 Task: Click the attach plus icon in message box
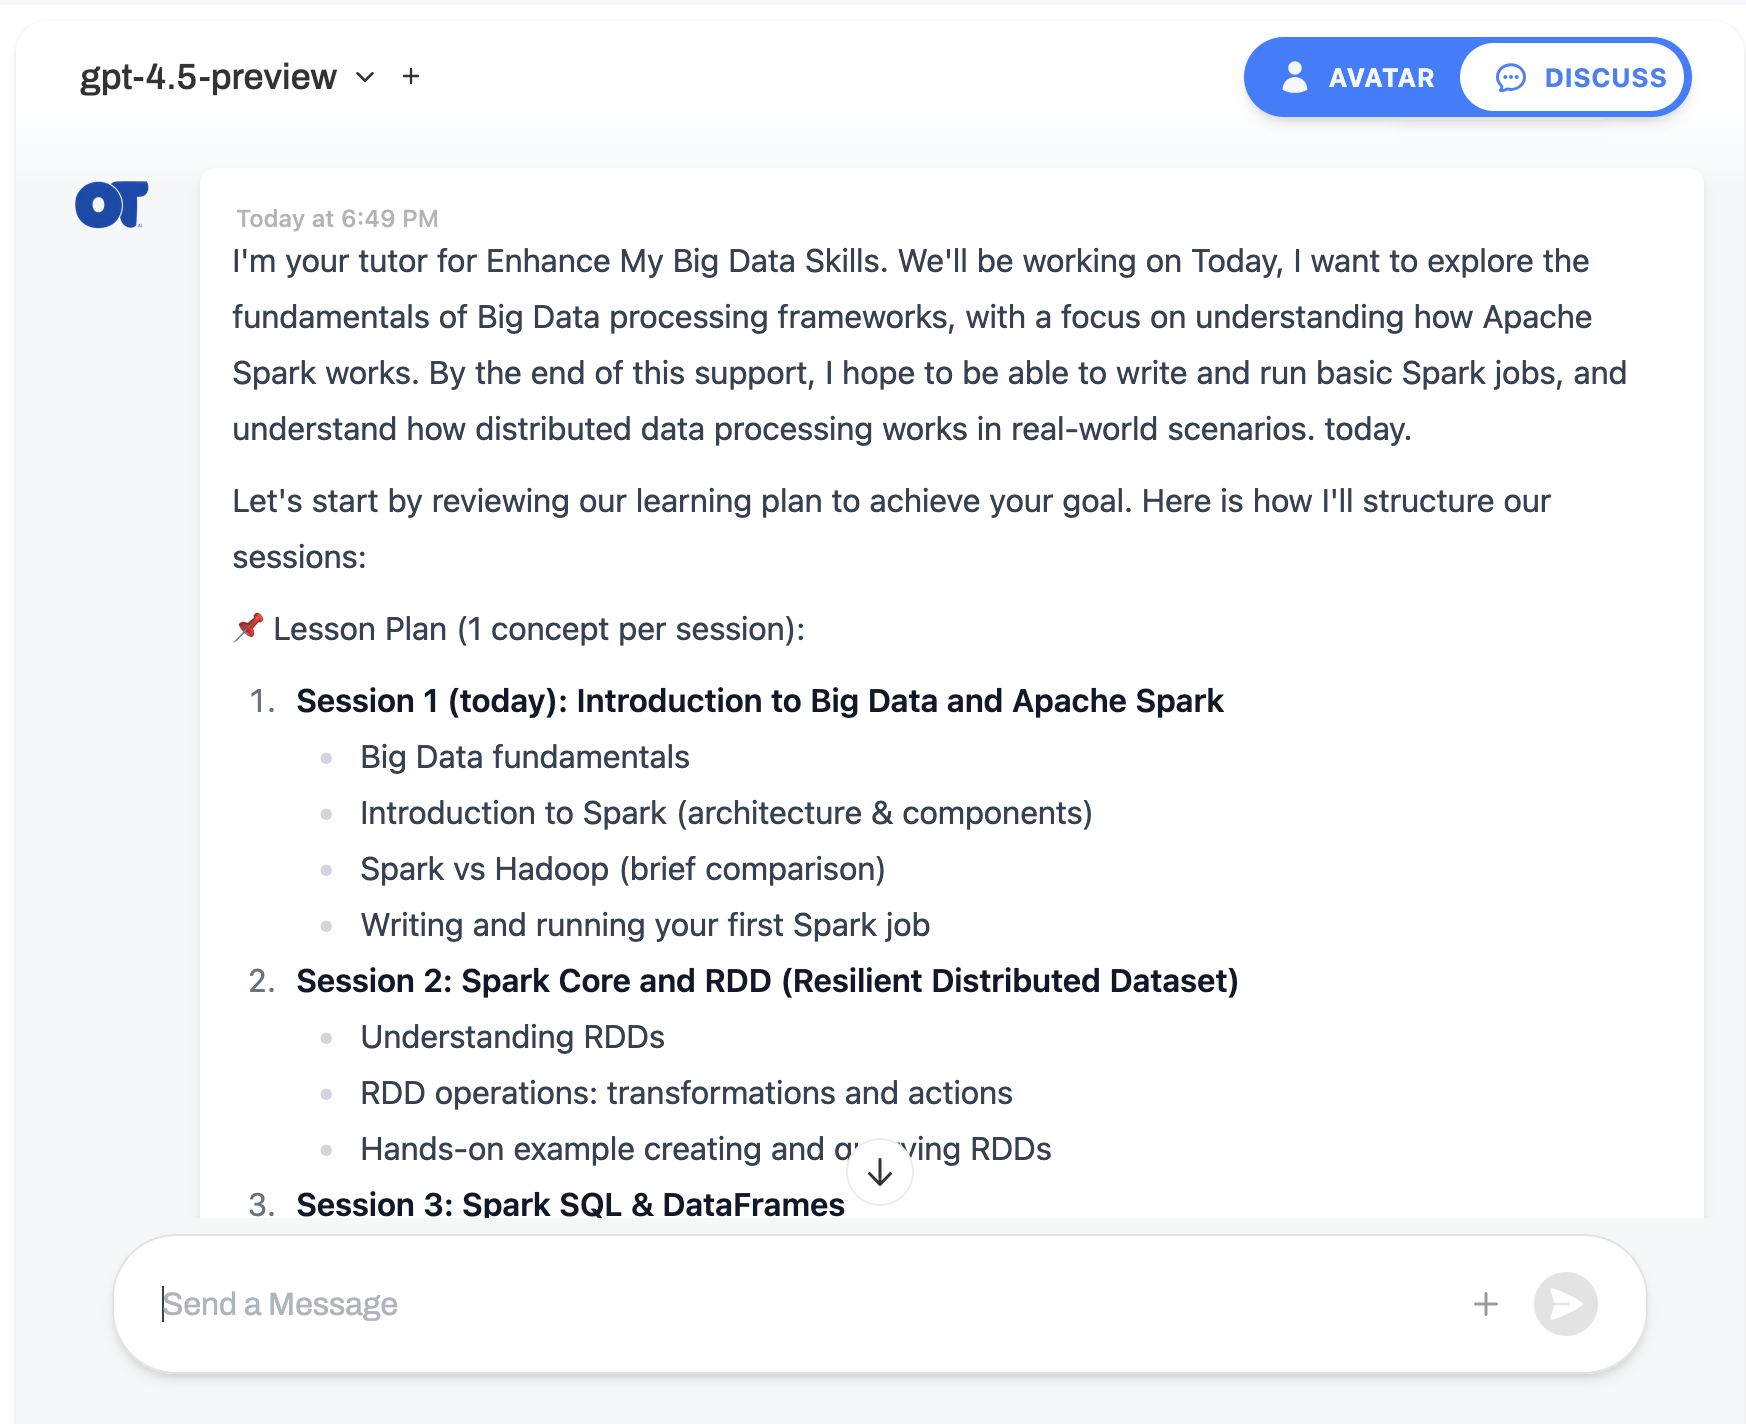(1486, 1304)
